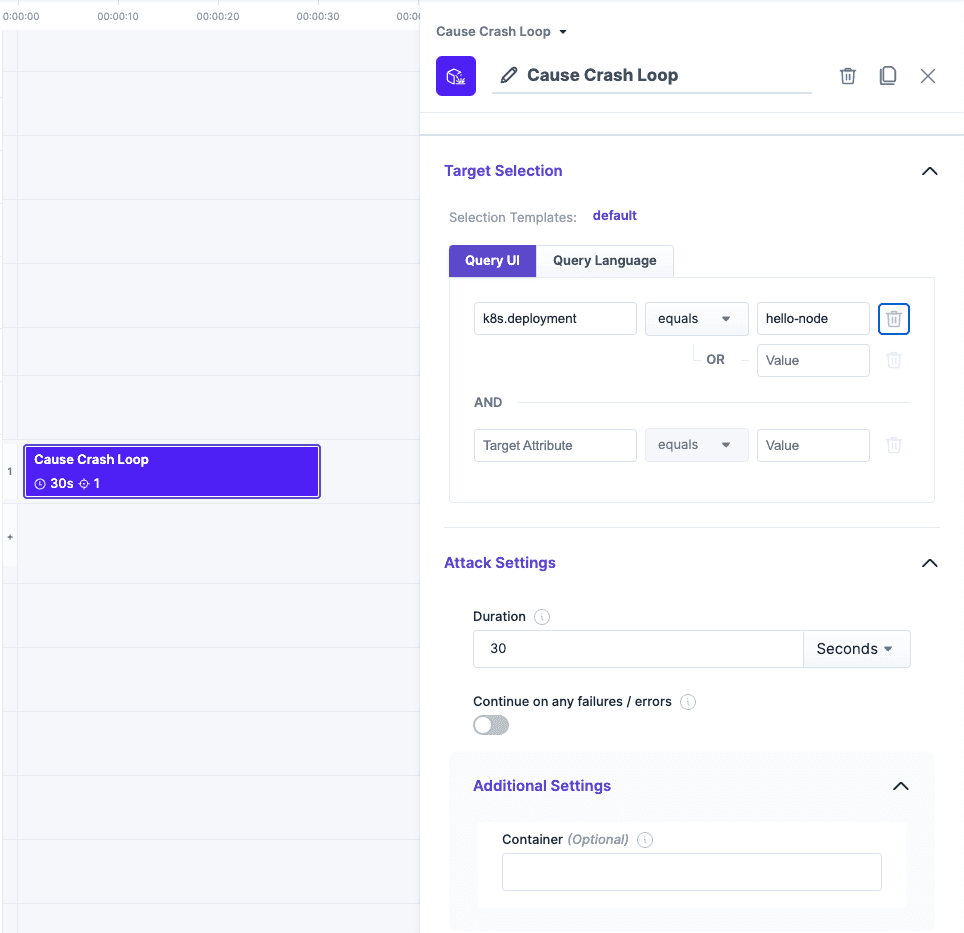Remove the k8s.deployment condition with its trash icon

[893, 318]
